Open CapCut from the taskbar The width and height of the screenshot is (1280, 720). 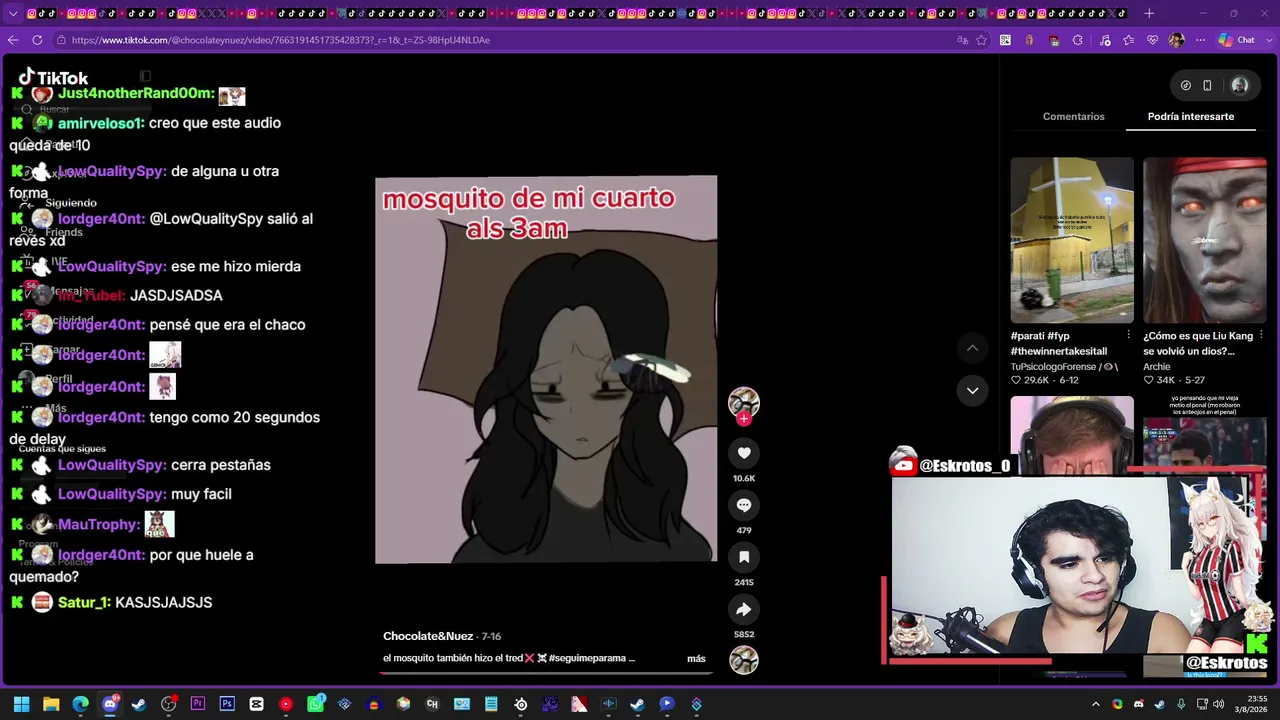pyautogui.click(x=256, y=704)
